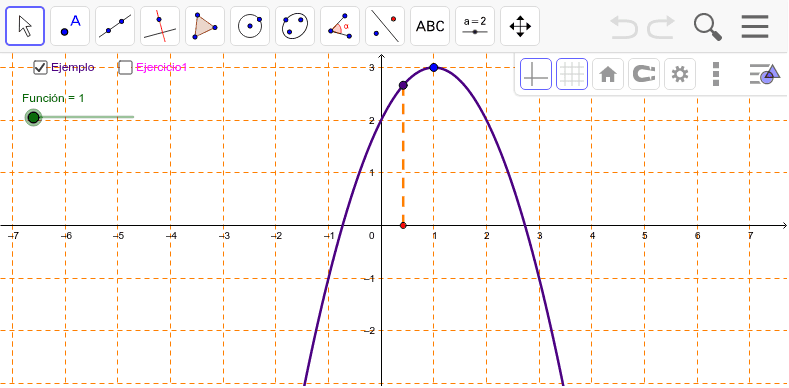This screenshot has width=789, height=388.
Task: Click x-axis label −7
Action: [x=13, y=236]
